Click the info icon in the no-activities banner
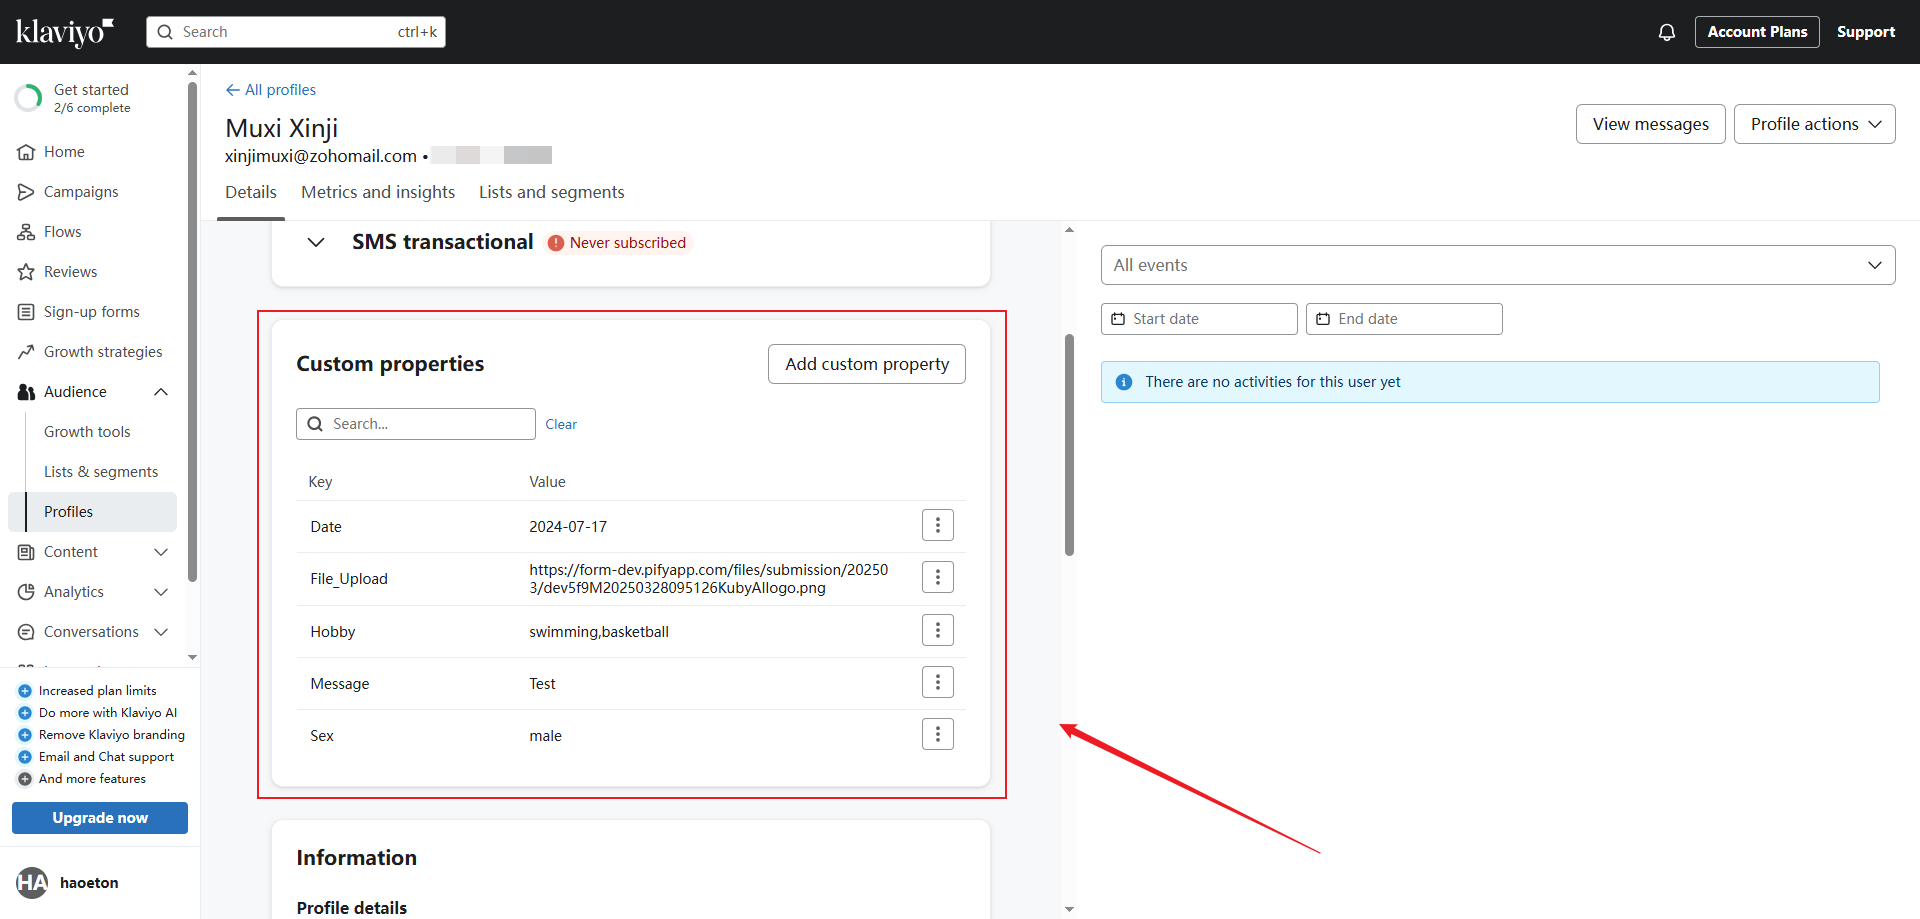 tap(1124, 382)
